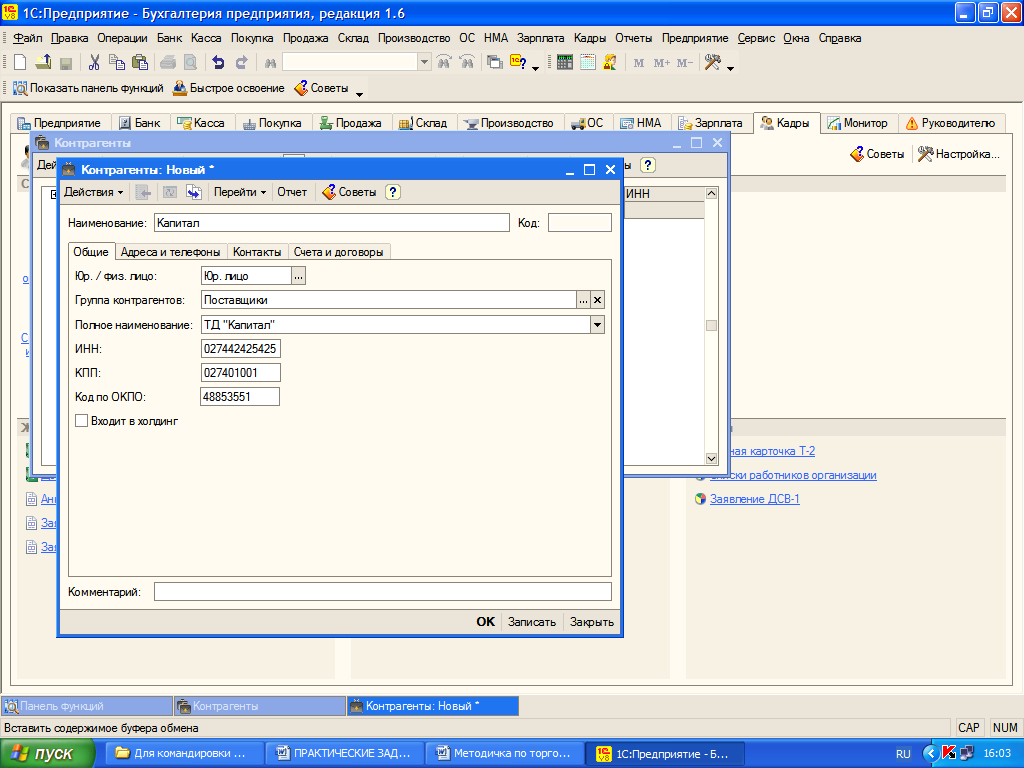The width and height of the screenshot is (1024, 768).
Task: Click Советы in the Контрагенты: Новый toolbar
Action: coord(349,192)
